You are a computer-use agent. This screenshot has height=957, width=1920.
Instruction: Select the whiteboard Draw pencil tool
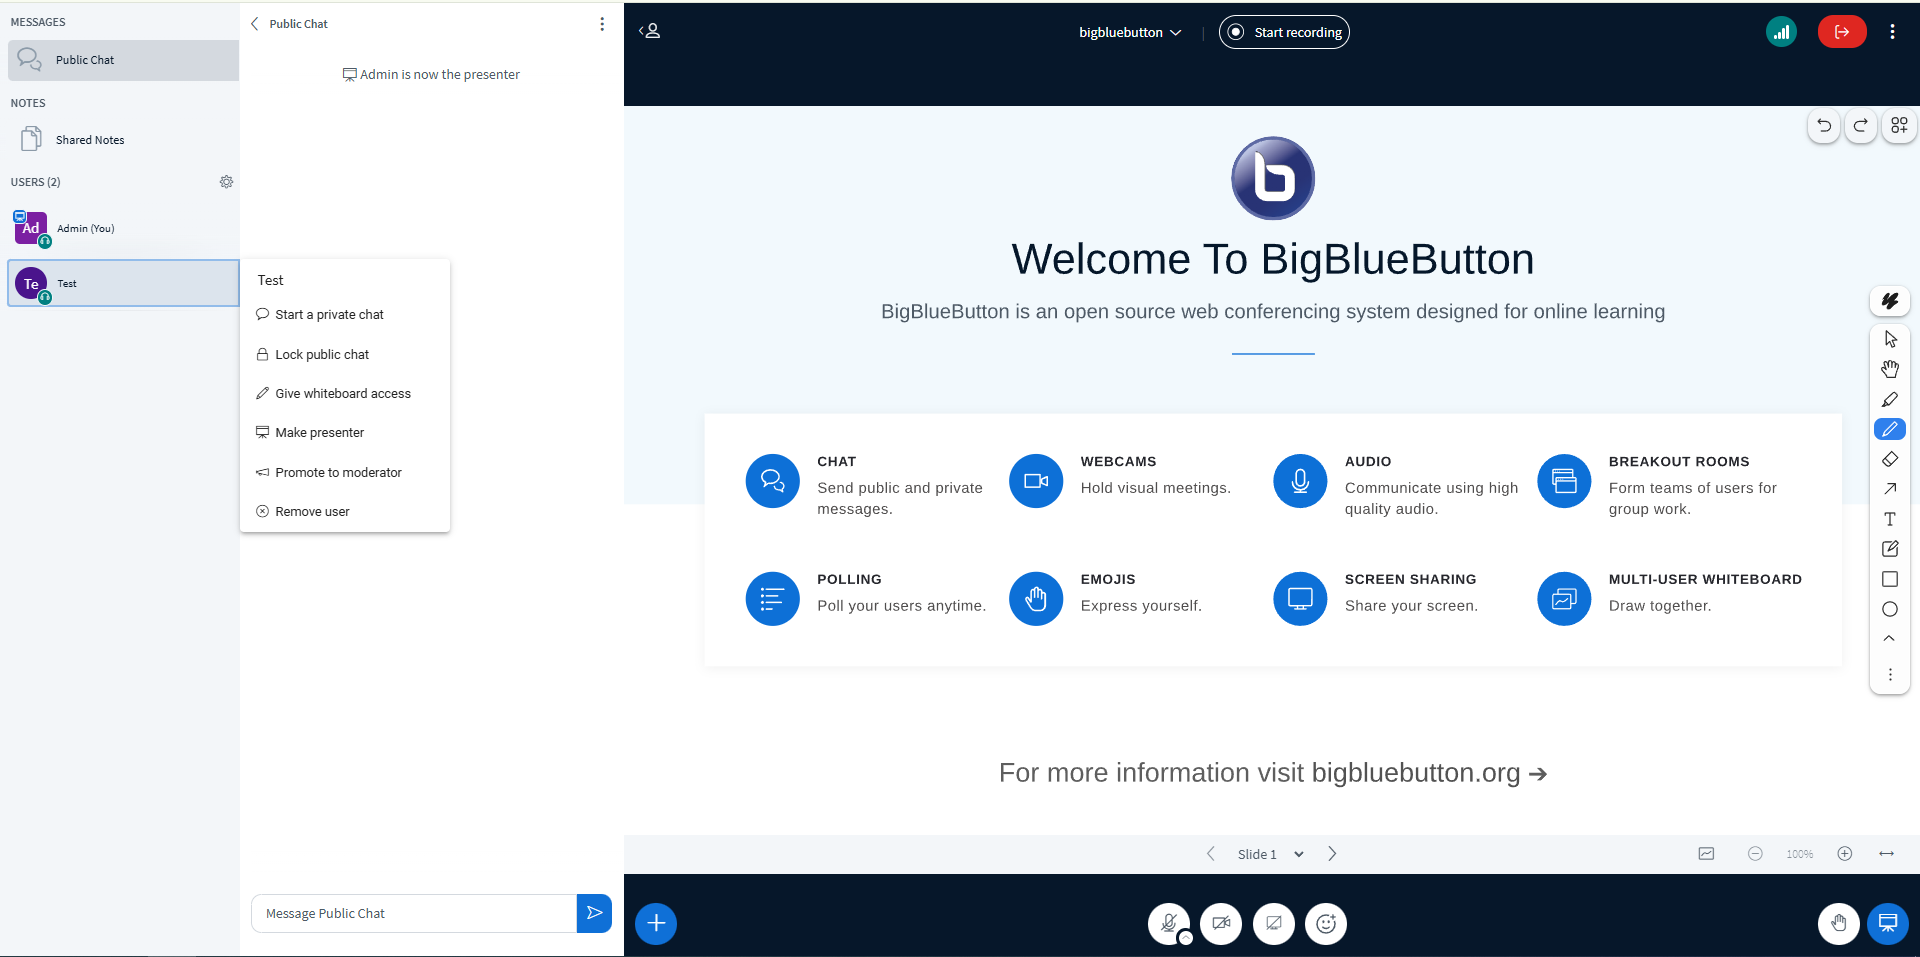(1890, 429)
